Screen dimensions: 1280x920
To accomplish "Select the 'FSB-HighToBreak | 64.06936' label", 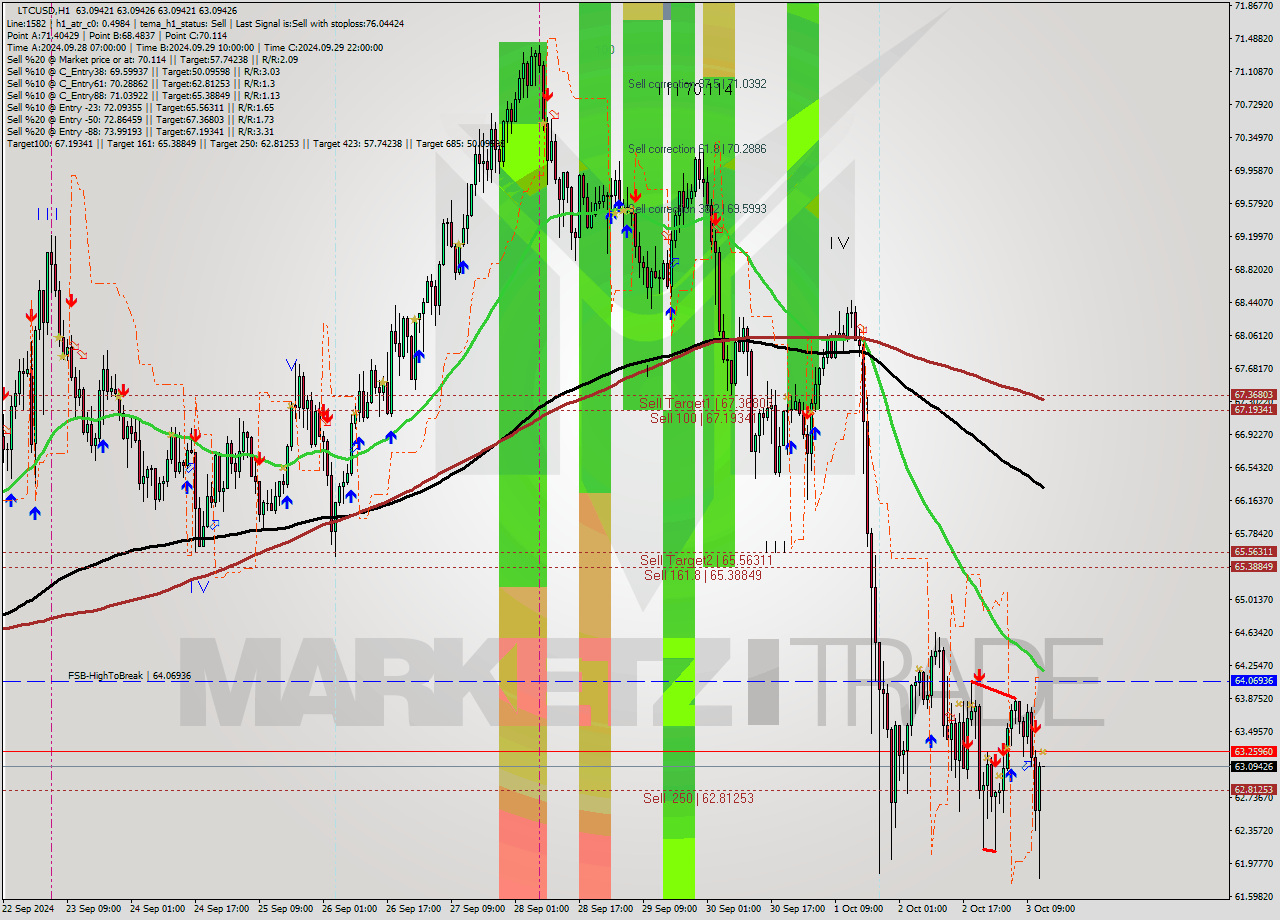I will point(129,676).
